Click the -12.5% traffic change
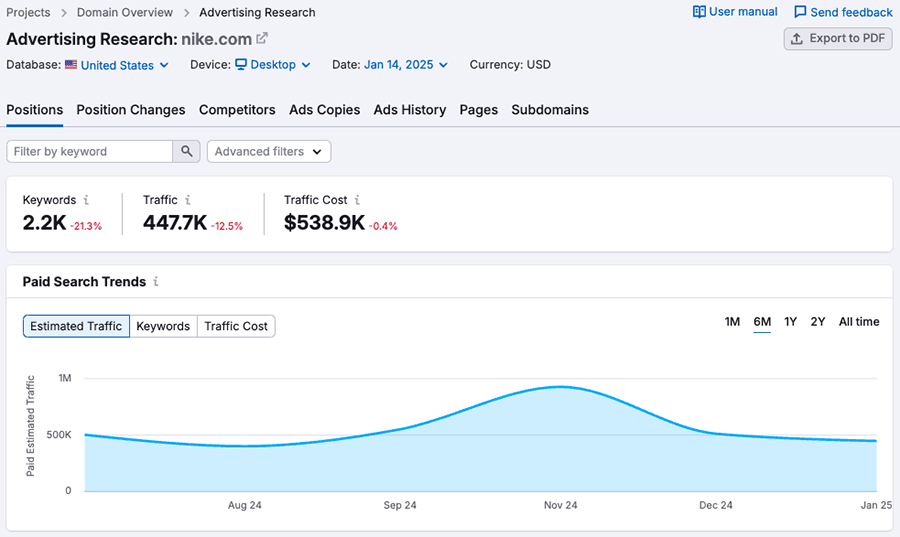This screenshot has height=537, width=900. coord(227,226)
